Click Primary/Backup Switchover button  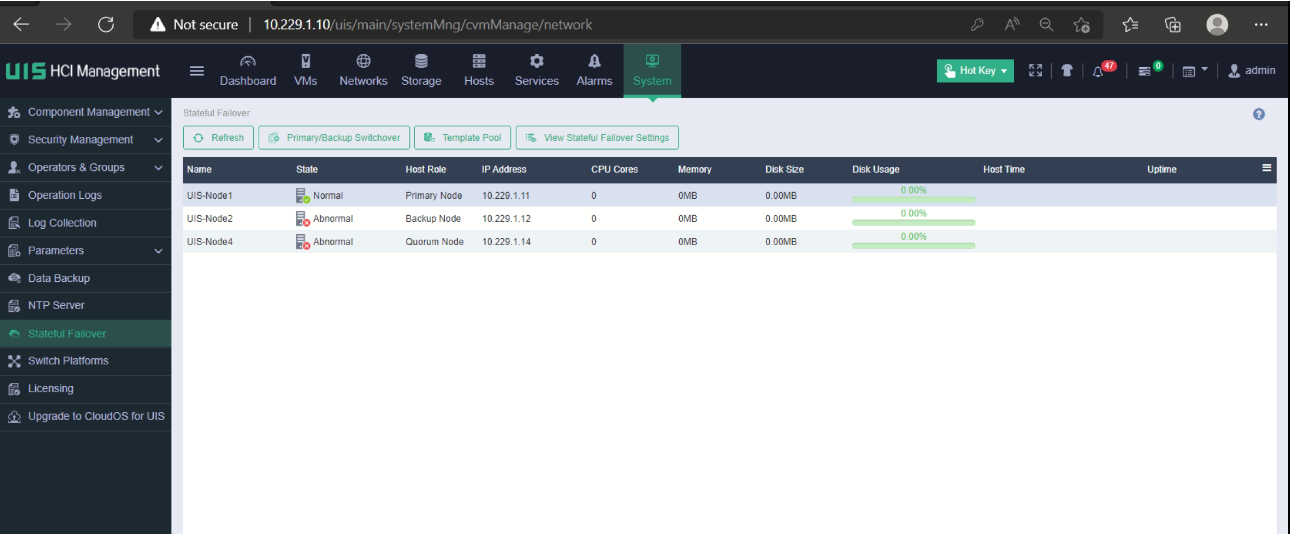(334, 138)
